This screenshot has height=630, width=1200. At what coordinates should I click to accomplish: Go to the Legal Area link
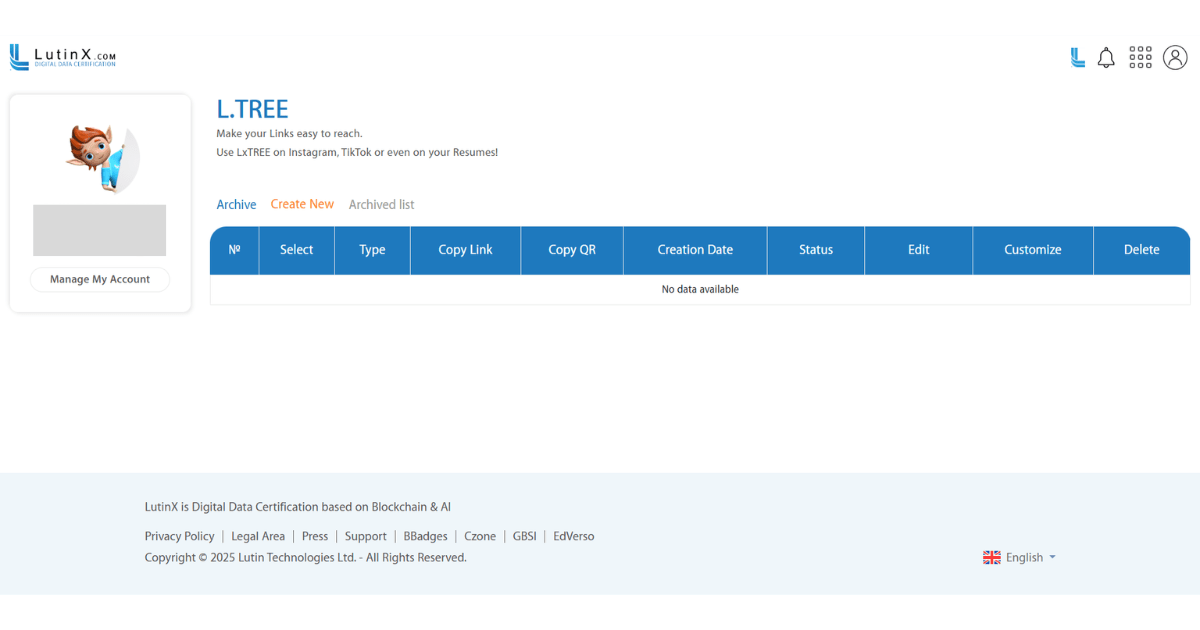click(258, 537)
